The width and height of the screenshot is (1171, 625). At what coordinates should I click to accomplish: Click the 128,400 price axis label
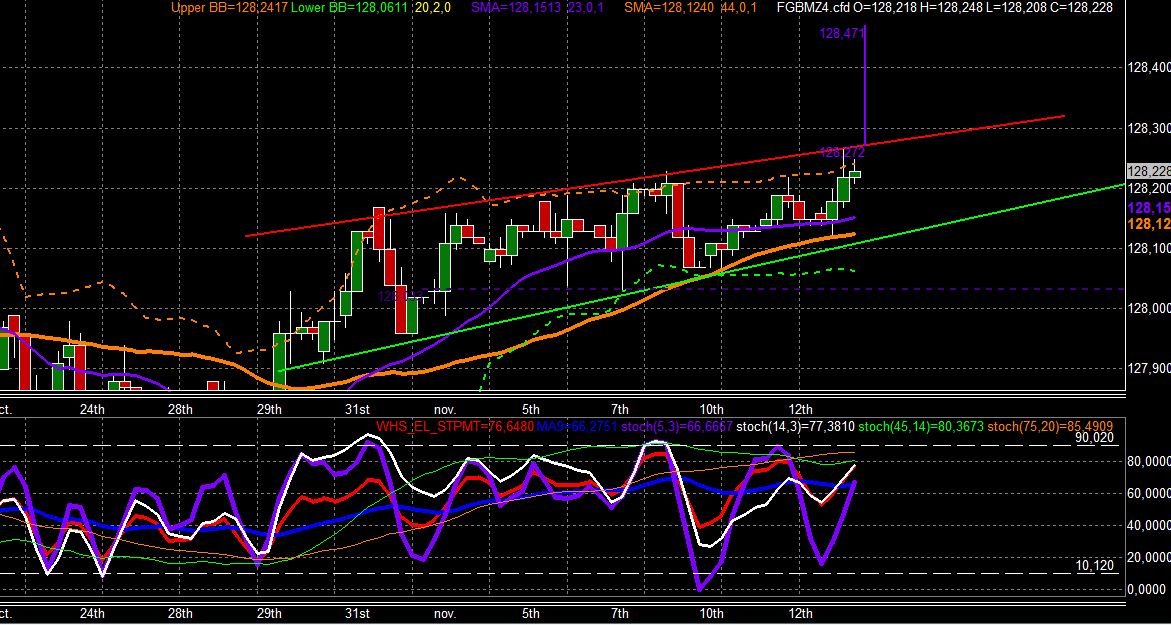[1149, 68]
